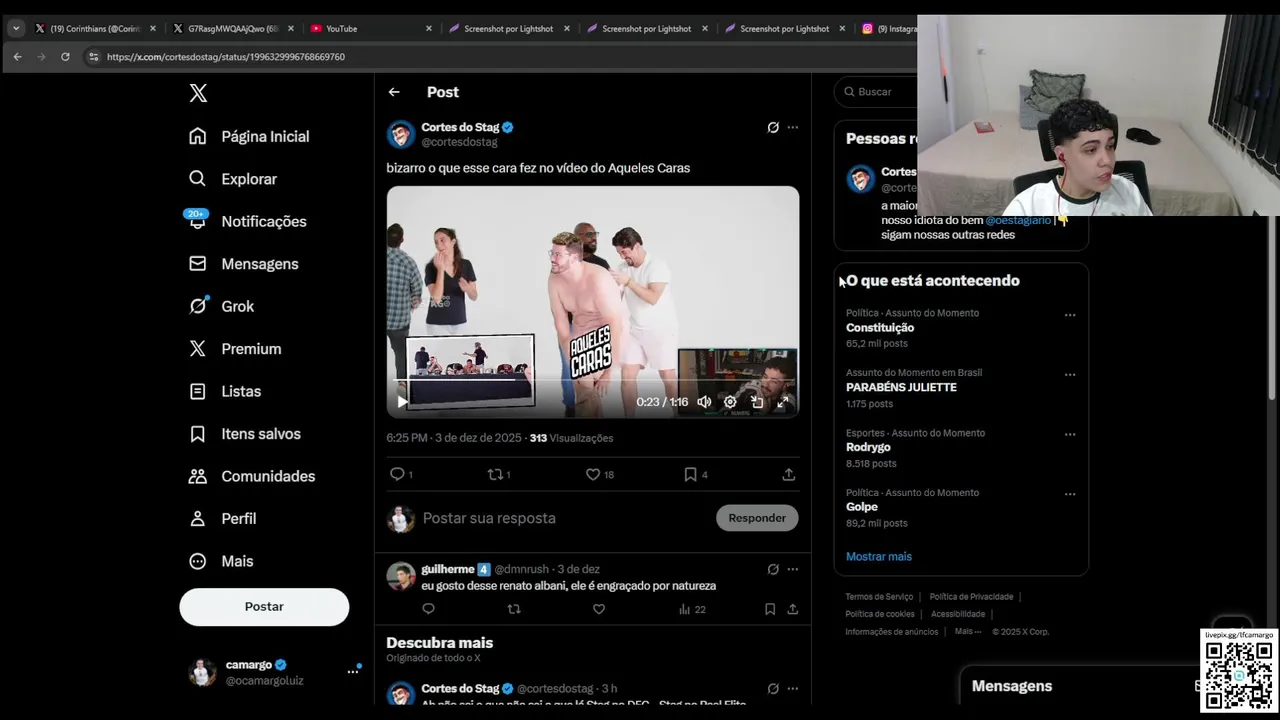Screen dimensions: 1280x720
Task: Expand the Mais sidebar menu
Action: point(222,561)
